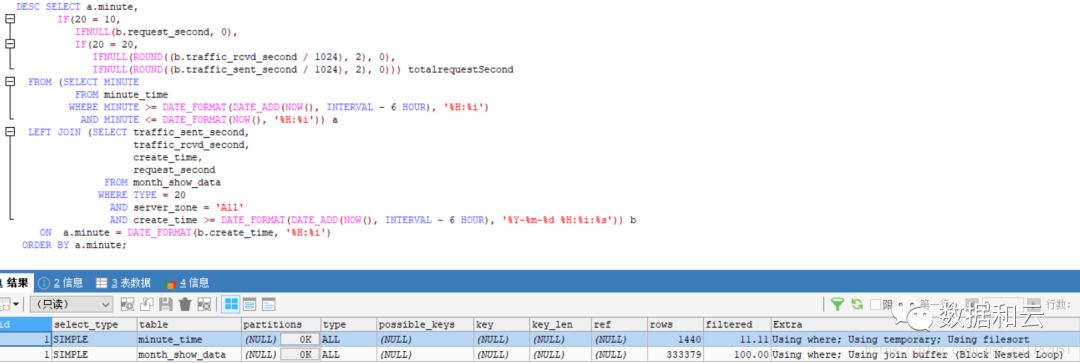
Task: Switch to form view mode icon
Action: [x=249, y=304]
